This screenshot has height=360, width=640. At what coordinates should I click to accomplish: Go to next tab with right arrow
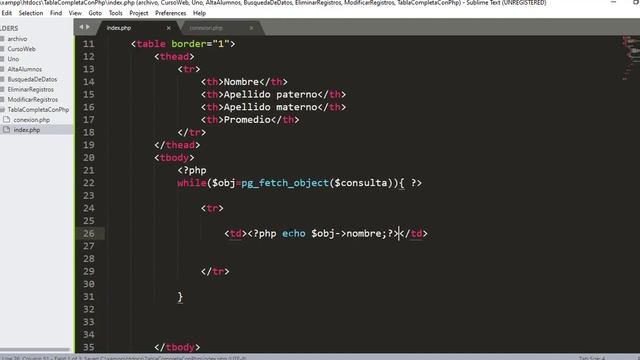88,27
